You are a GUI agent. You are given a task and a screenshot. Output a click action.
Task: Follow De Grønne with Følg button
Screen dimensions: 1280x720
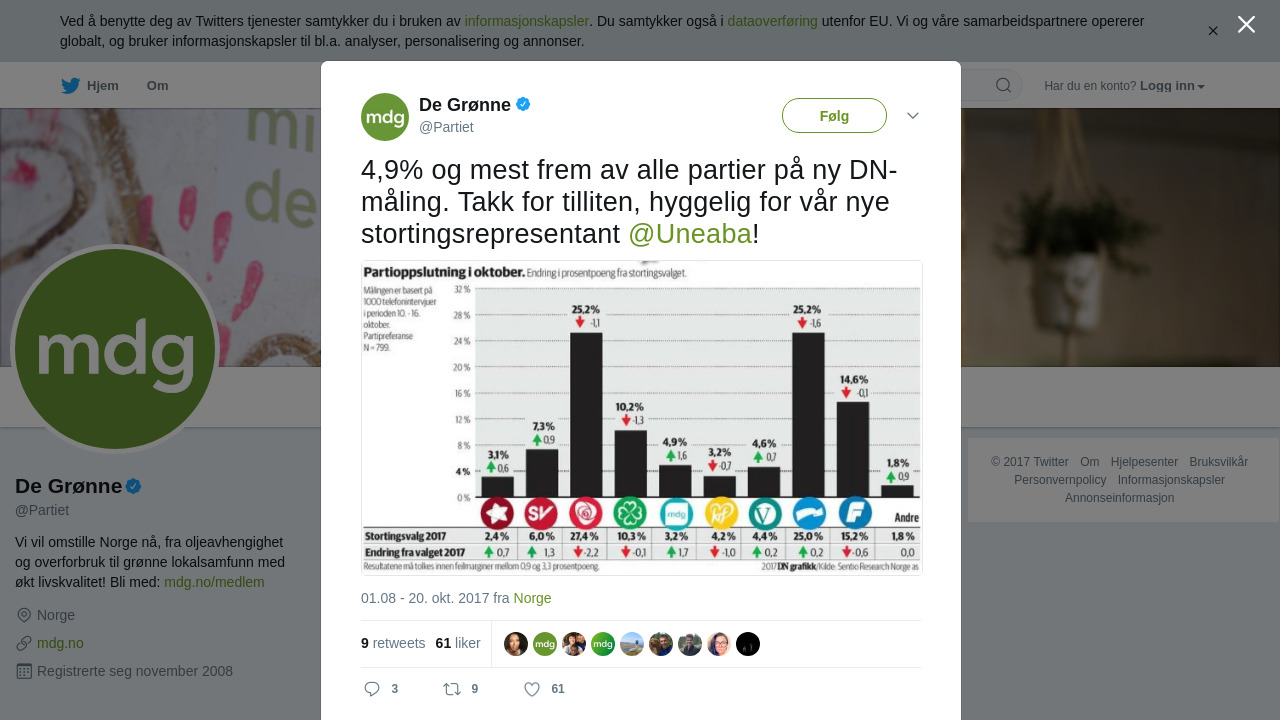(834, 116)
